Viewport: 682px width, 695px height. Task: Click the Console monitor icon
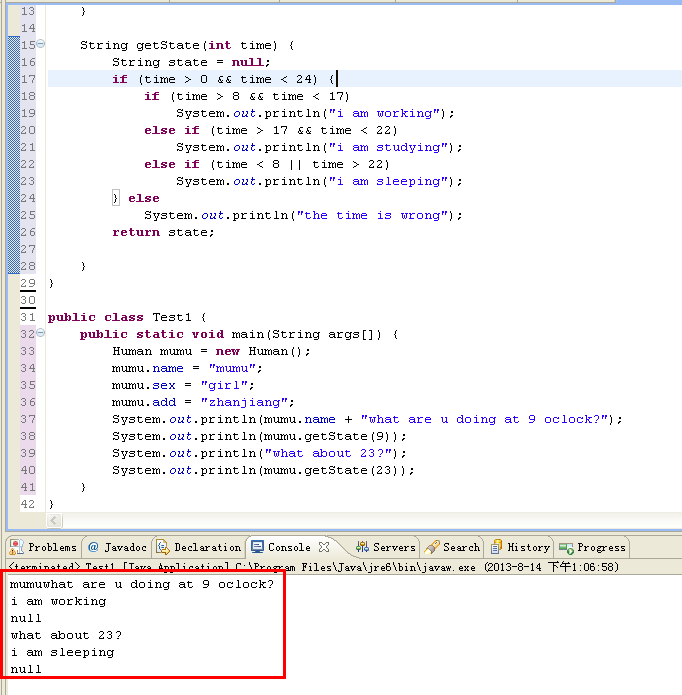click(257, 547)
